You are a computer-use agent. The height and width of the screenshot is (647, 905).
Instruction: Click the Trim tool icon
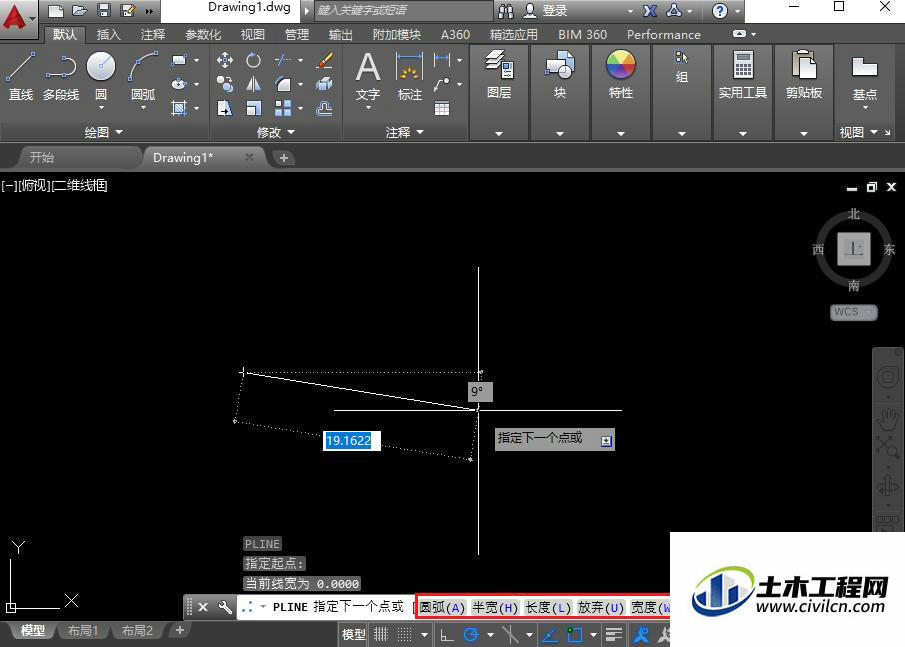[282, 60]
